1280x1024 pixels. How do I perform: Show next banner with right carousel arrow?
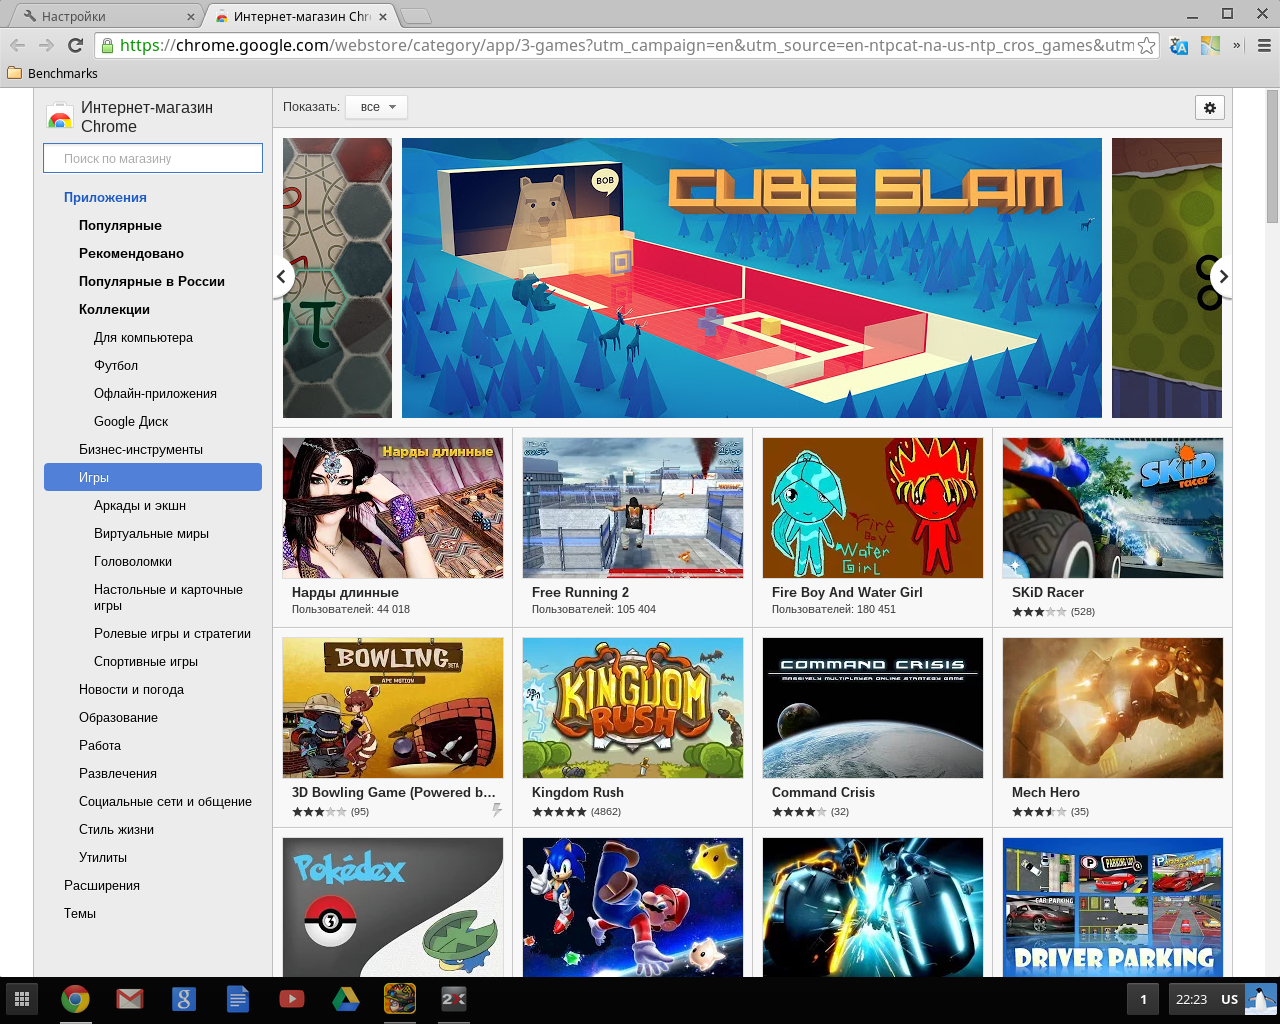[1222, 277]
